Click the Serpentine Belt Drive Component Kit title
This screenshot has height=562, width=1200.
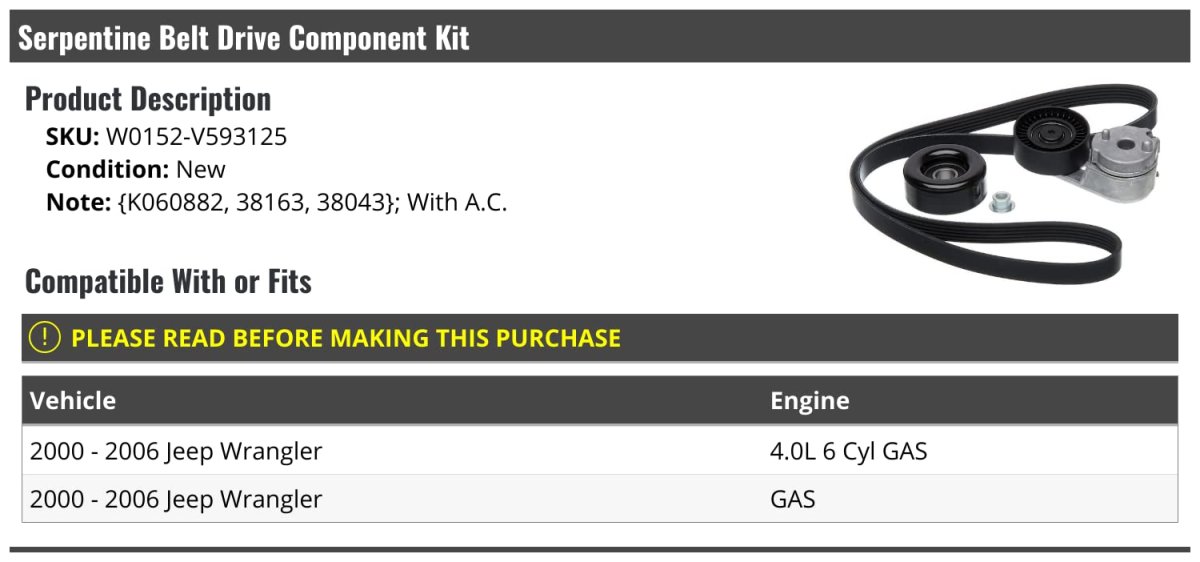(x=244, y=39)
